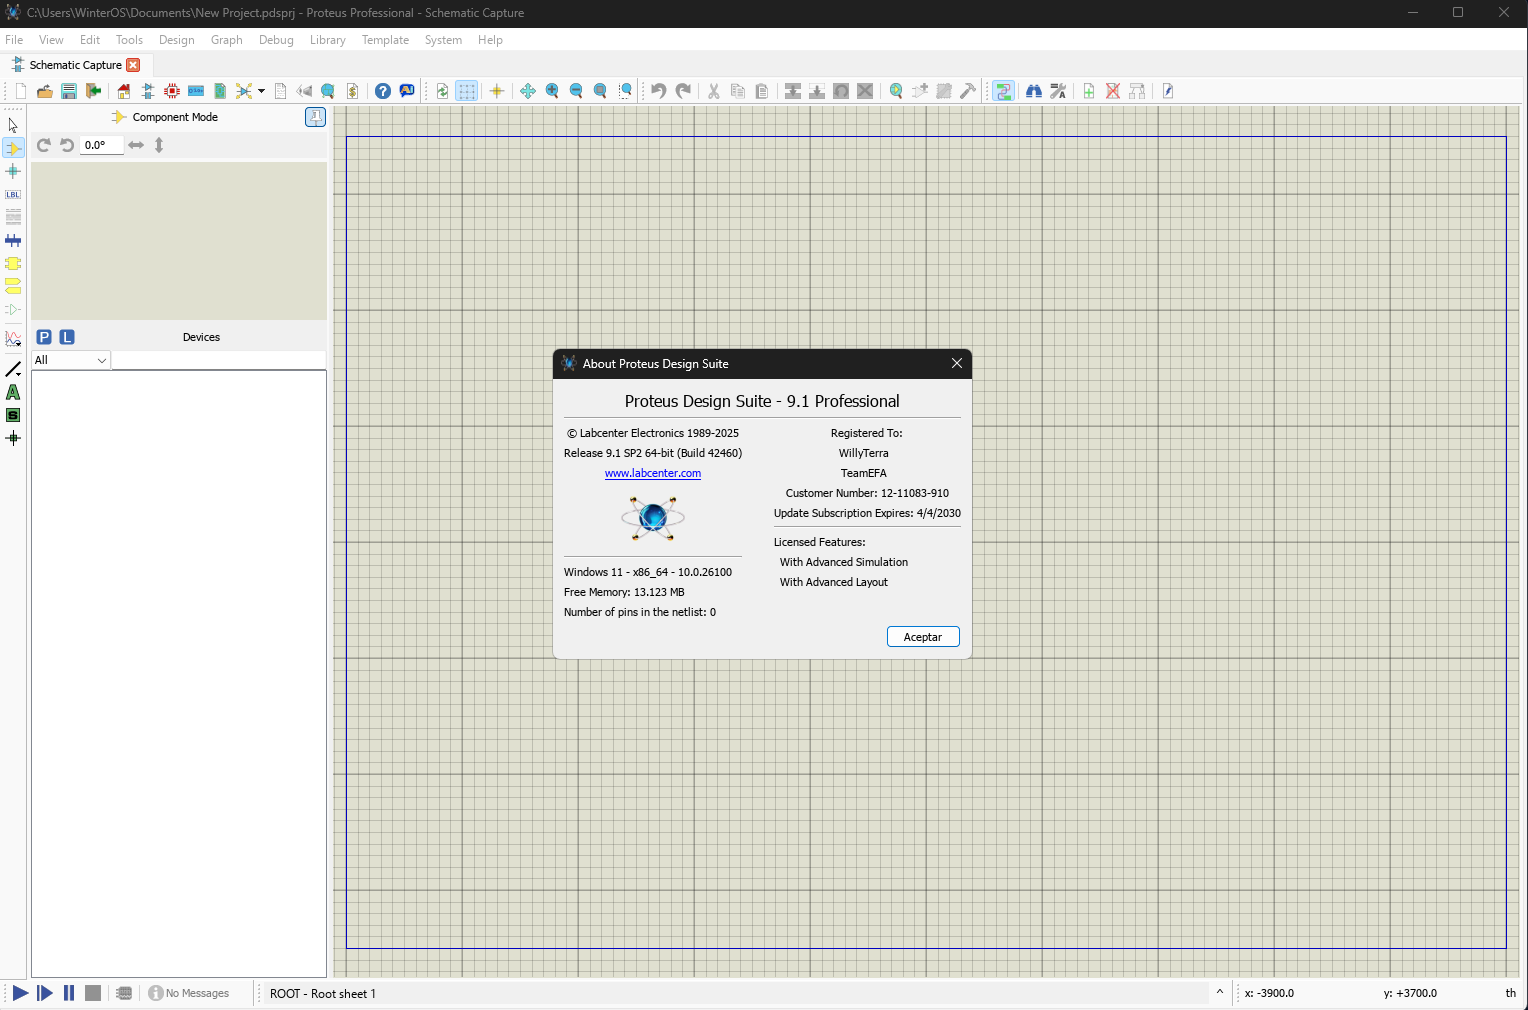Image resolution: width=1528 pixels, height=1010 pixels.
Task: Click the New Project toolbar icon
Action: (x=21, y=91)
